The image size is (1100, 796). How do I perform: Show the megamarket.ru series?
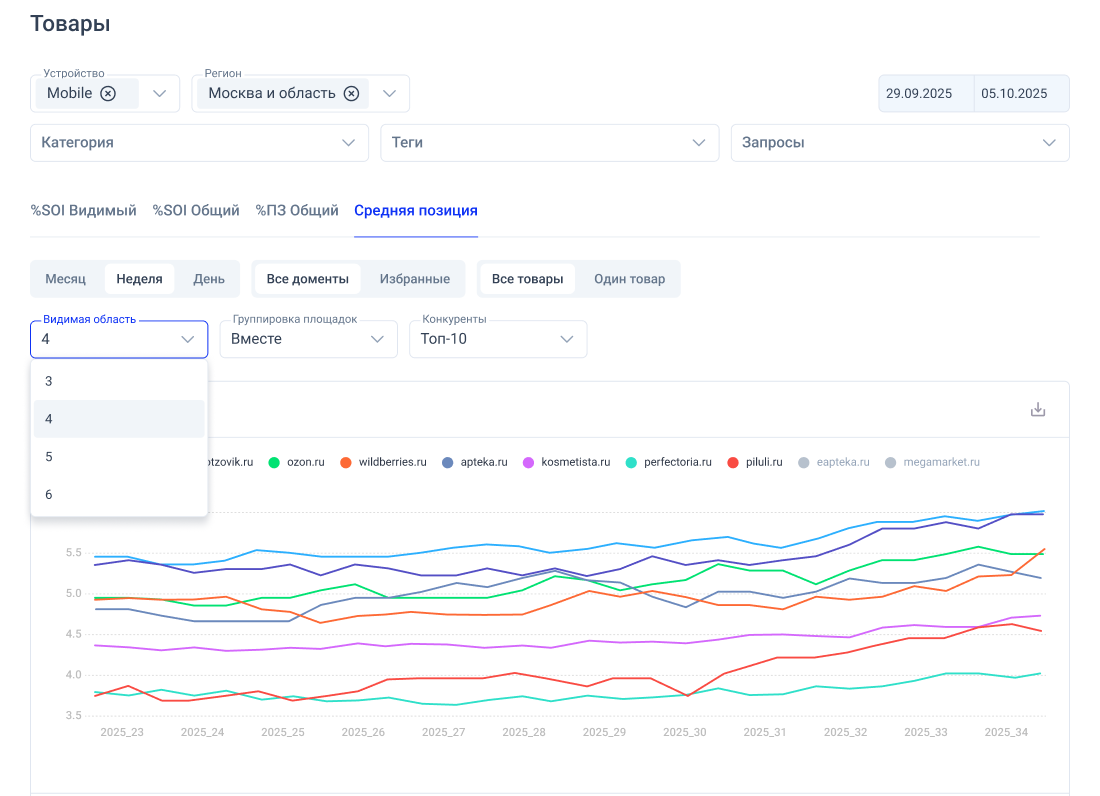(932, 462)
